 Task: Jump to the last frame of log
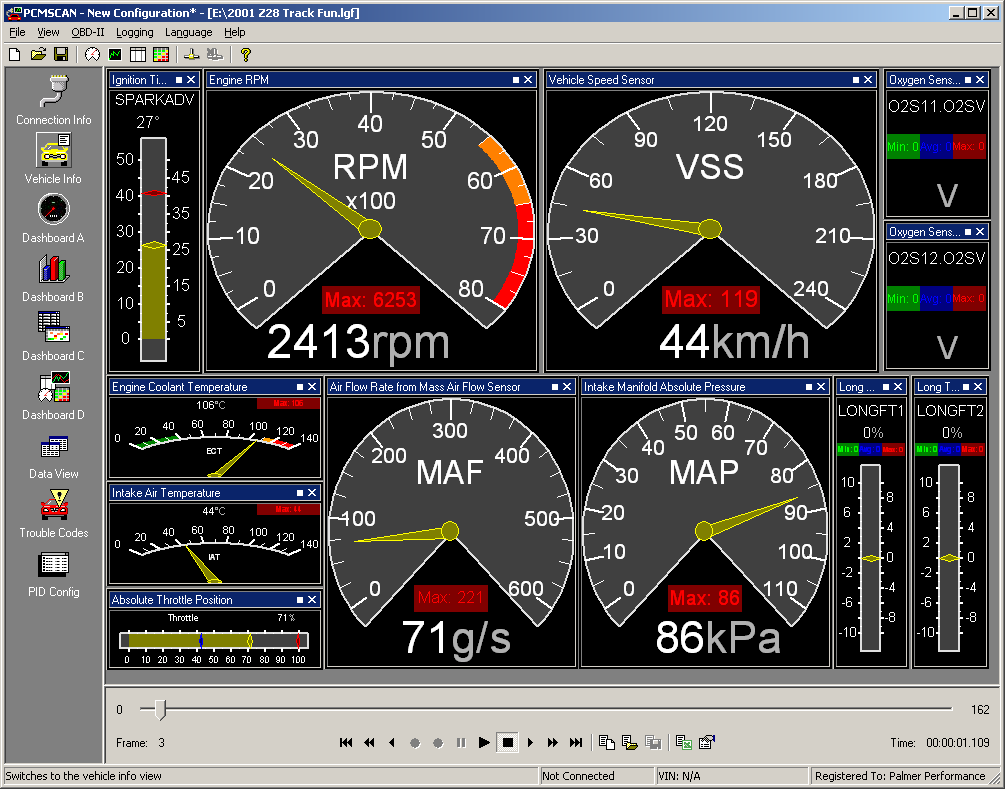pos(576,742)
